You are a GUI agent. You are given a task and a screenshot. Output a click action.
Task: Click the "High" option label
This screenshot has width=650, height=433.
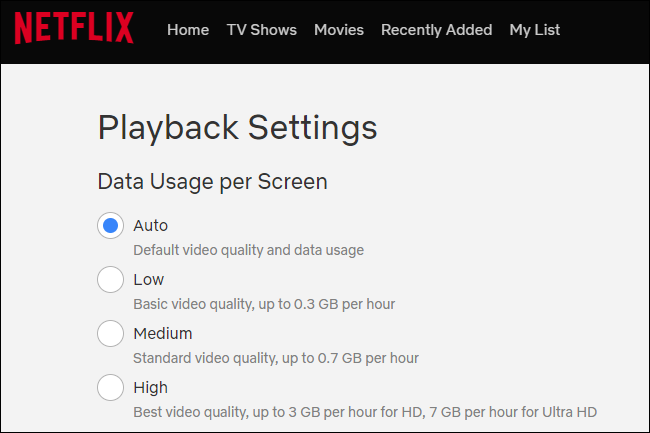point(150,388)
